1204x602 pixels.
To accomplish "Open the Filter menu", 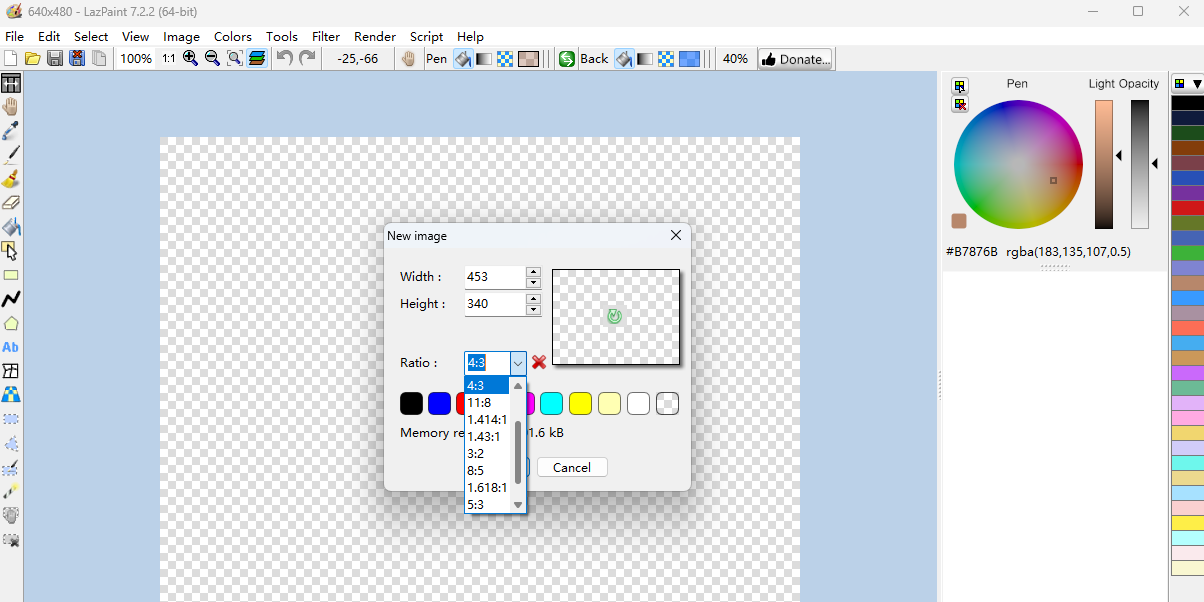I will (326, 36).
